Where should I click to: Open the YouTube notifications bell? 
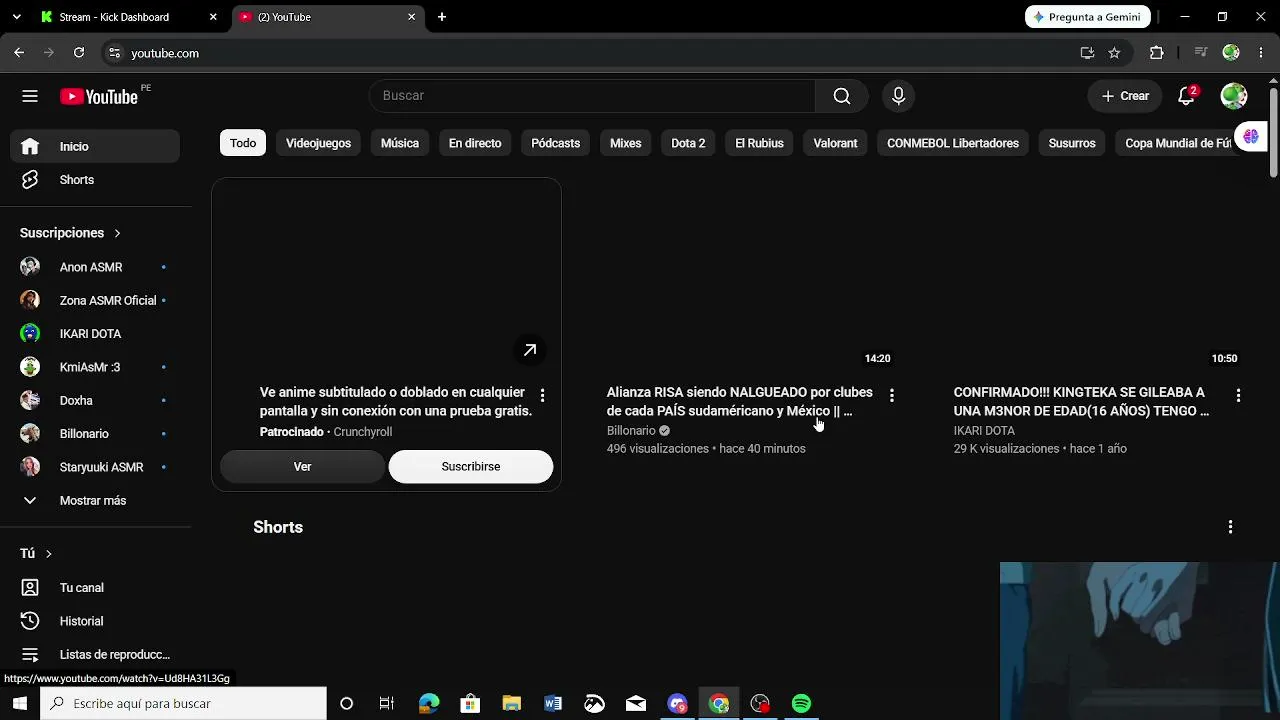coord(1187,96)
